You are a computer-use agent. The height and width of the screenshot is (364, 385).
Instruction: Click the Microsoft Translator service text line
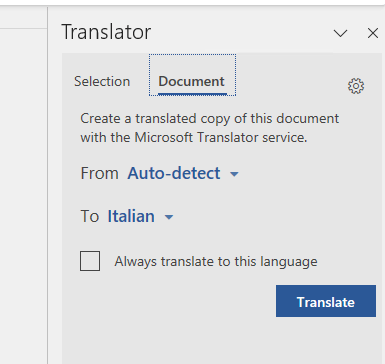point(194,137)
